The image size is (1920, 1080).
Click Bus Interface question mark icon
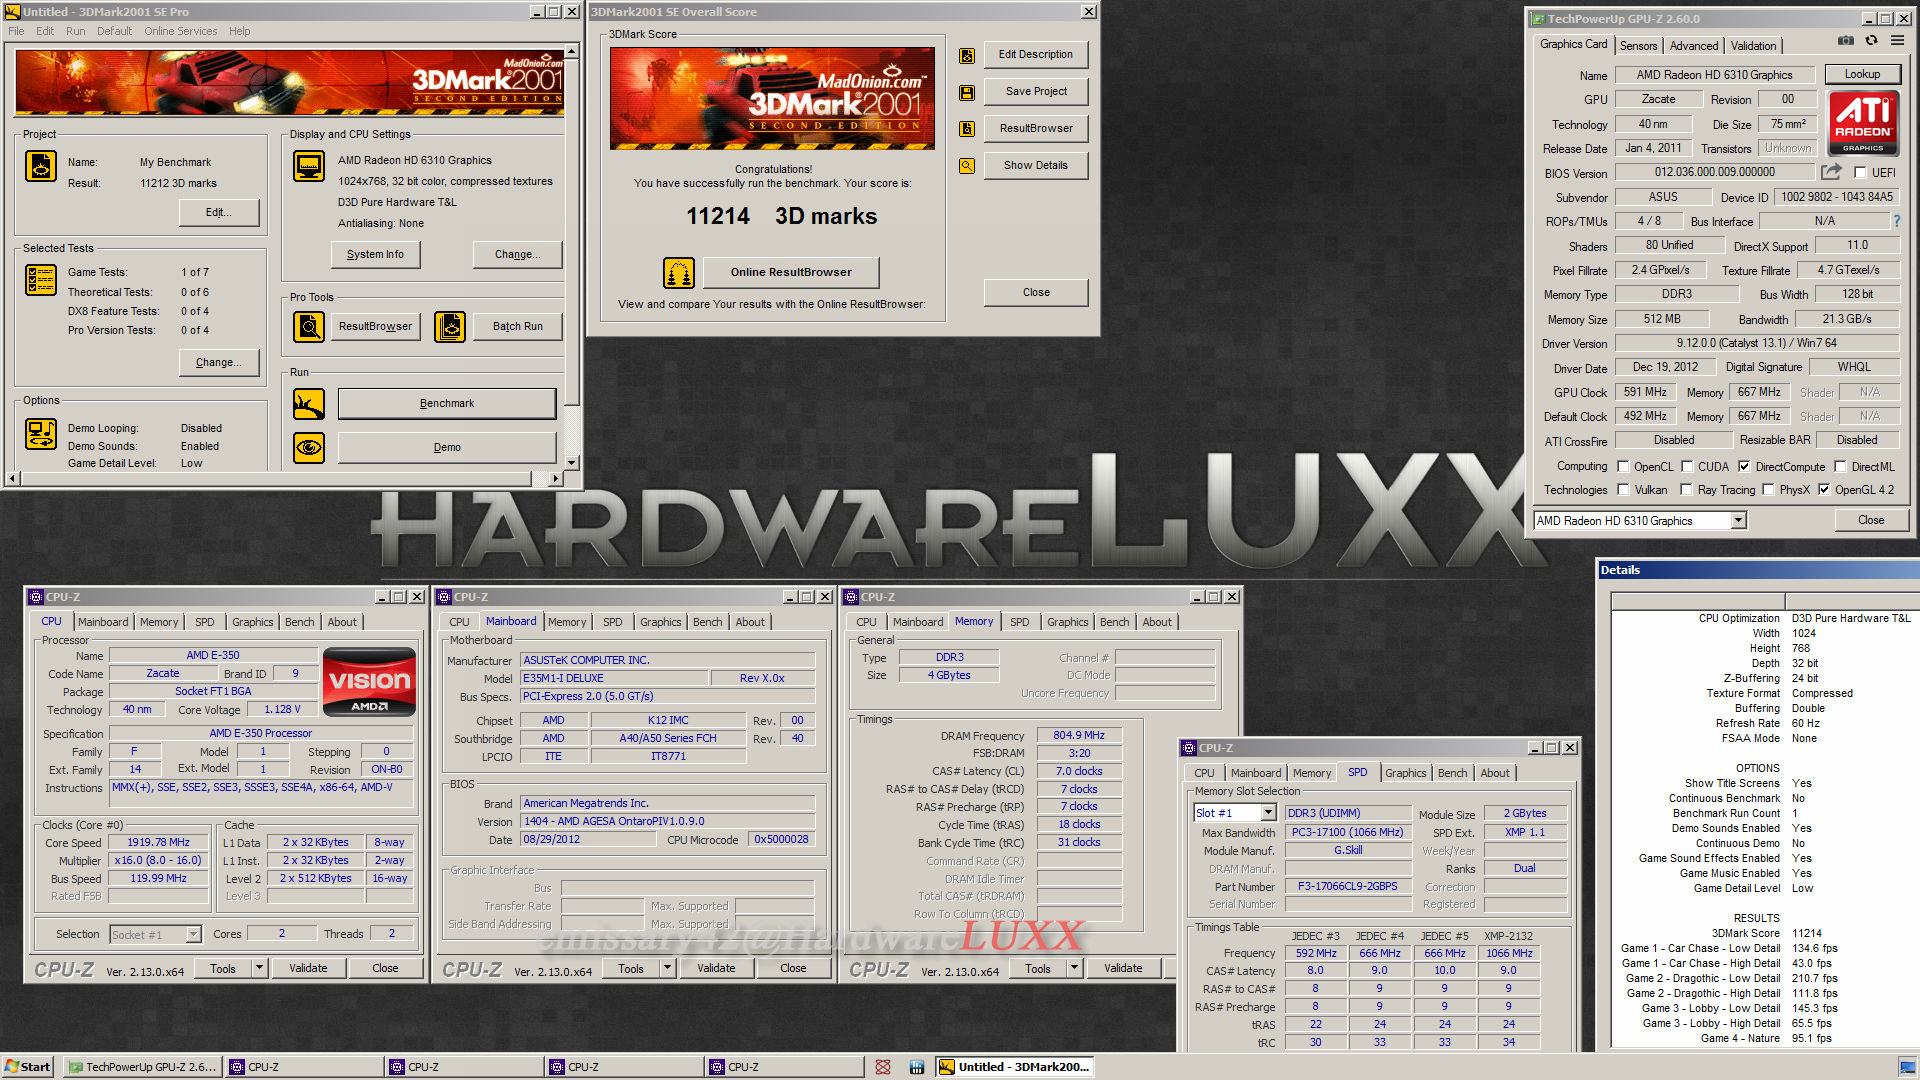1896,221
